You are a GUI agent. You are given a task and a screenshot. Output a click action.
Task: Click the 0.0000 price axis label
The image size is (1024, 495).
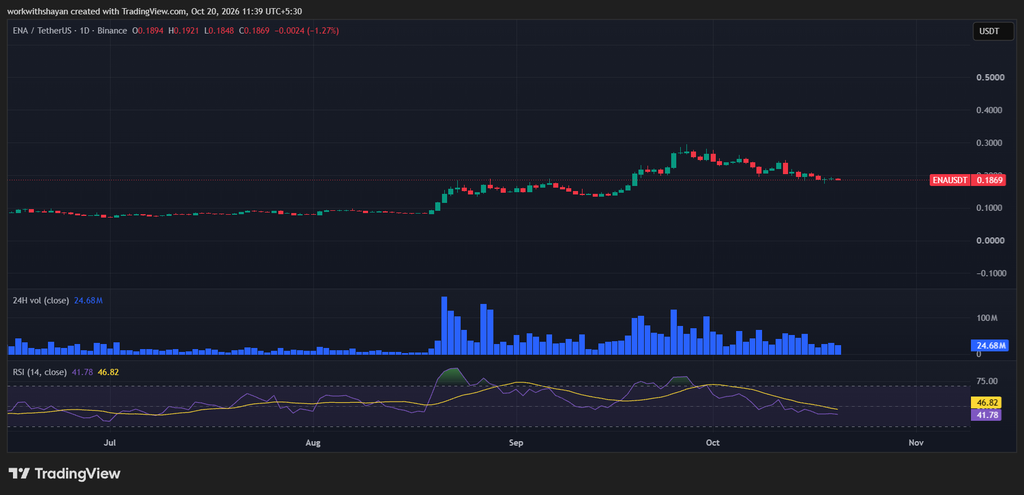click(991, 240)
